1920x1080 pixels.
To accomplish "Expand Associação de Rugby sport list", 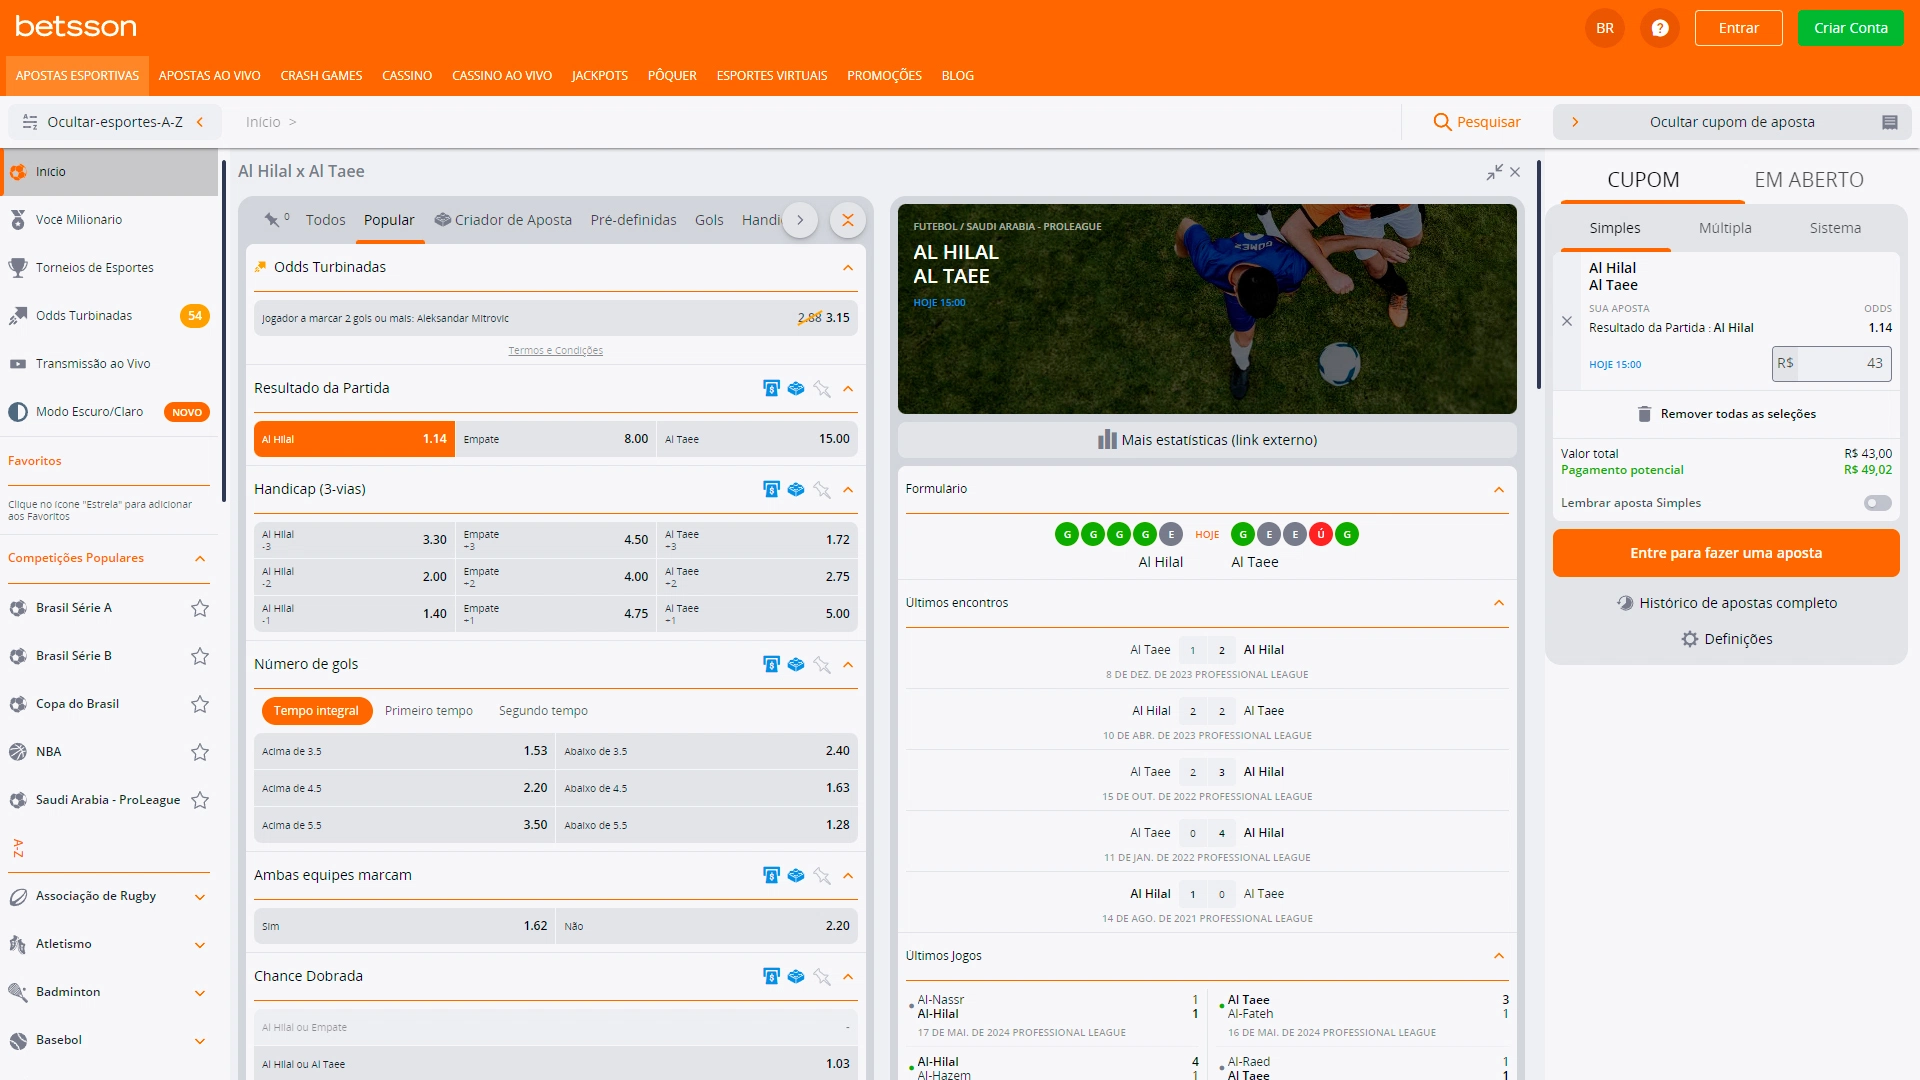I will [x=200, y=897].
